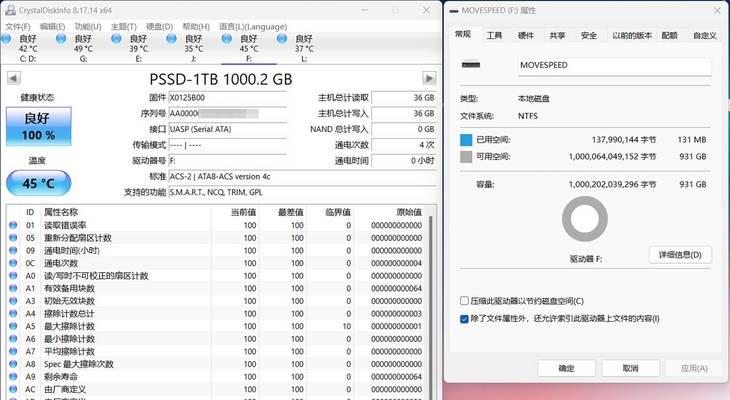This screenshot has width=730, height=400.
Task: Click status orb for attribute A6
Action: click(13, 339)
